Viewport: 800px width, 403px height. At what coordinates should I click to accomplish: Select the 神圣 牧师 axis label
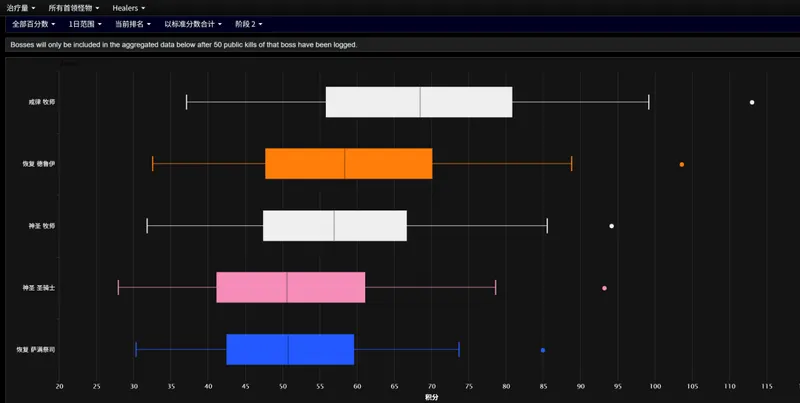coord(41,226)
